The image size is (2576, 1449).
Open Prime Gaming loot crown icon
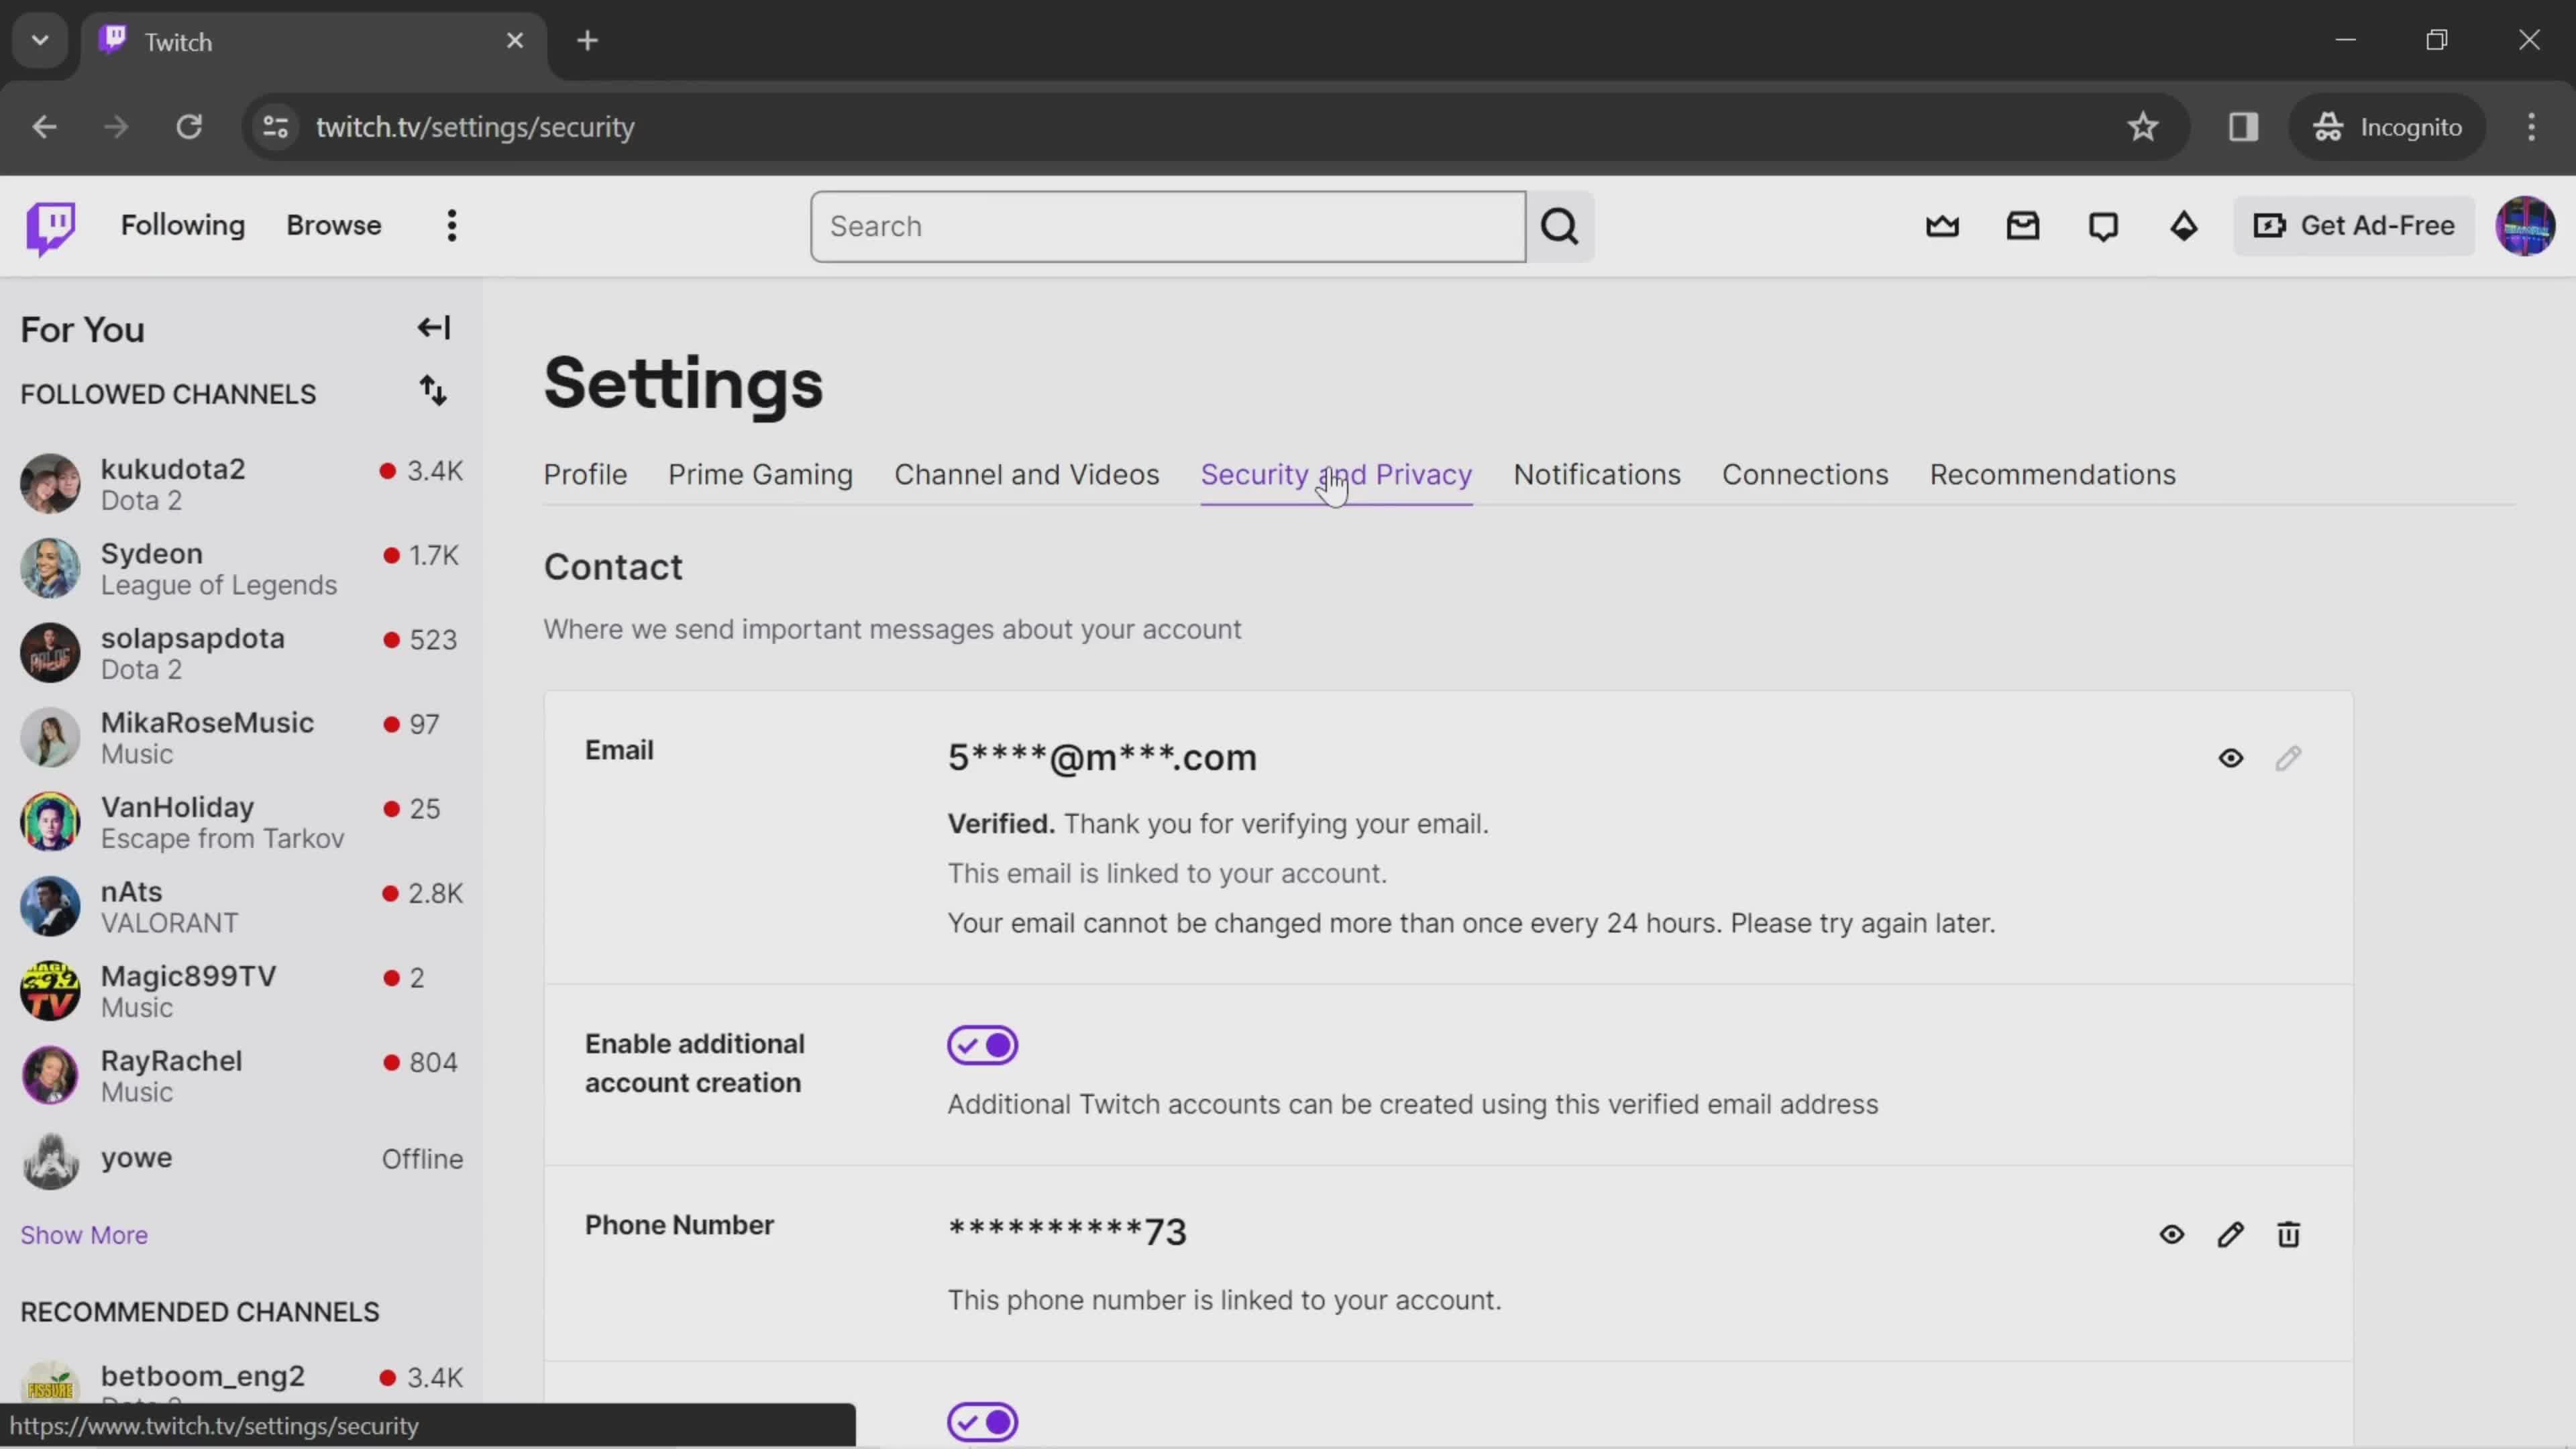click(1942, 226)
